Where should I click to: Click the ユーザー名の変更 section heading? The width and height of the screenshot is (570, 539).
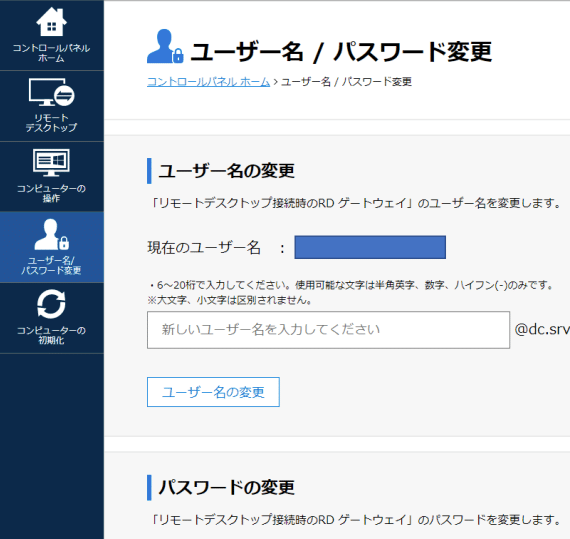tap(226, 171)
